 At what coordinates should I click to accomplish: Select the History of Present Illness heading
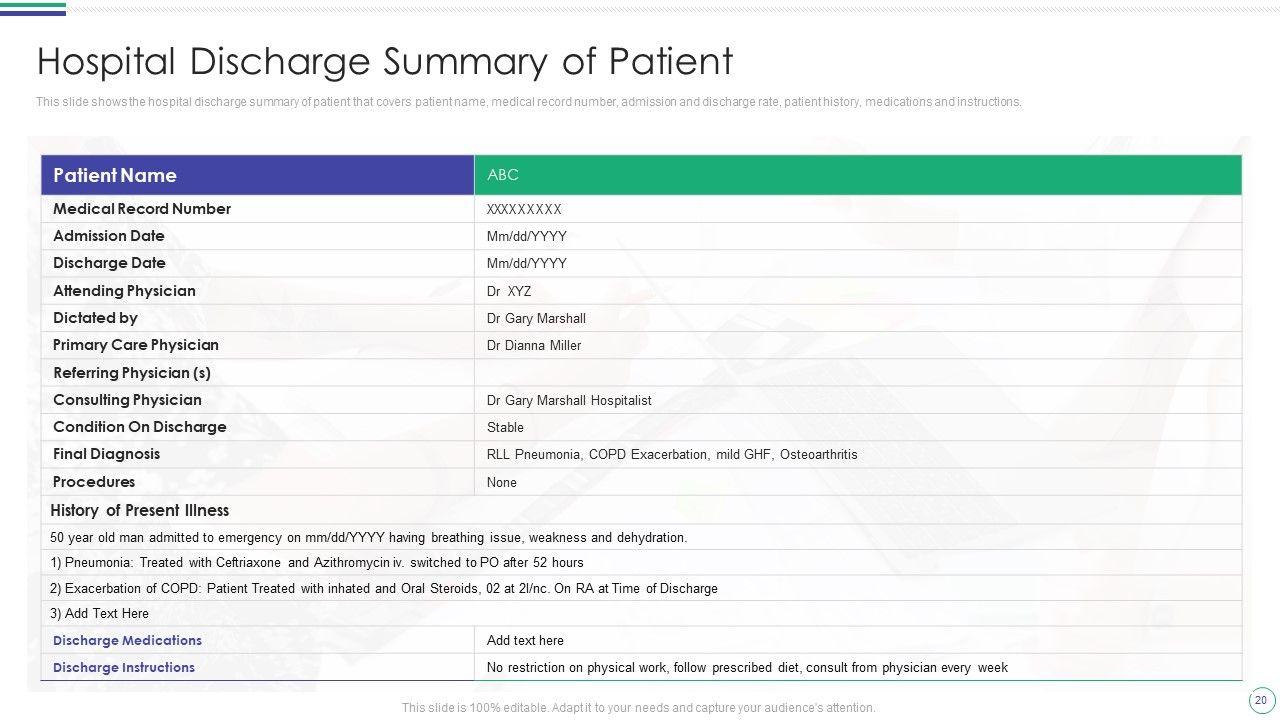pos(140,510)
